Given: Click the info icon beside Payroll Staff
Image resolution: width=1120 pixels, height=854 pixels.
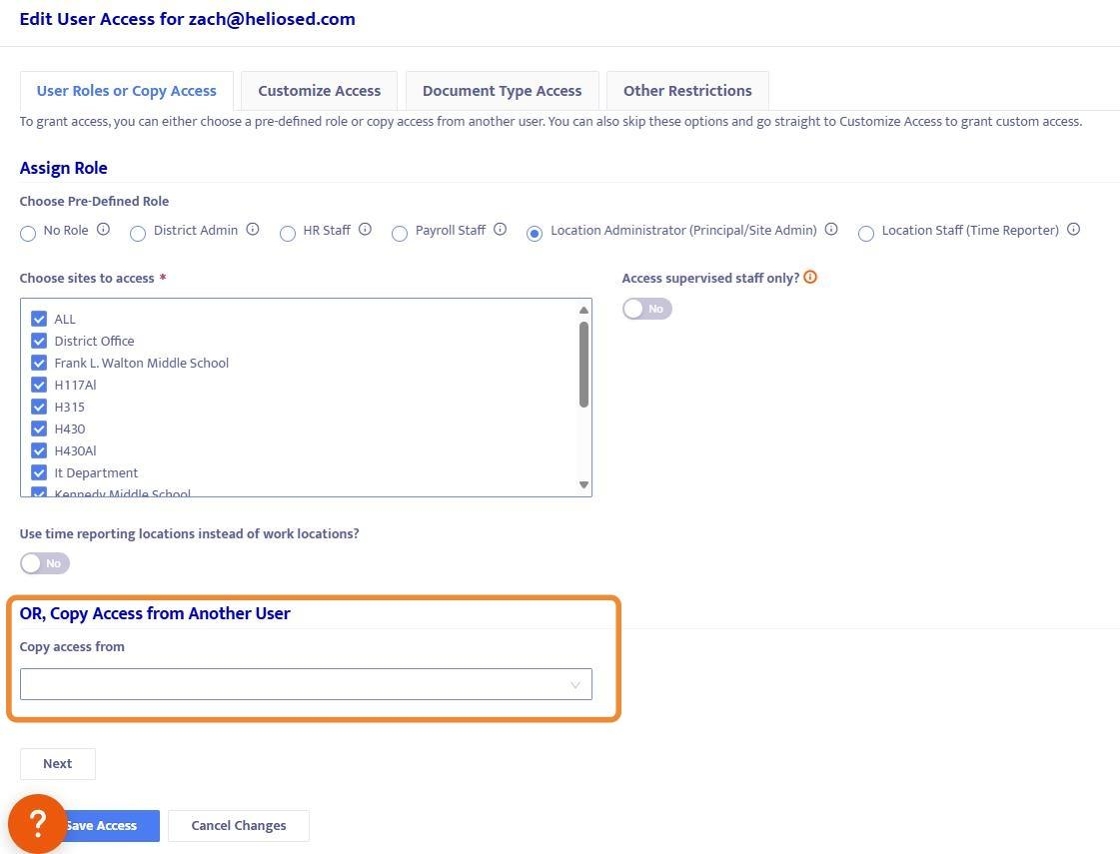Looking at the screenshot, I should tap(500, 230).
